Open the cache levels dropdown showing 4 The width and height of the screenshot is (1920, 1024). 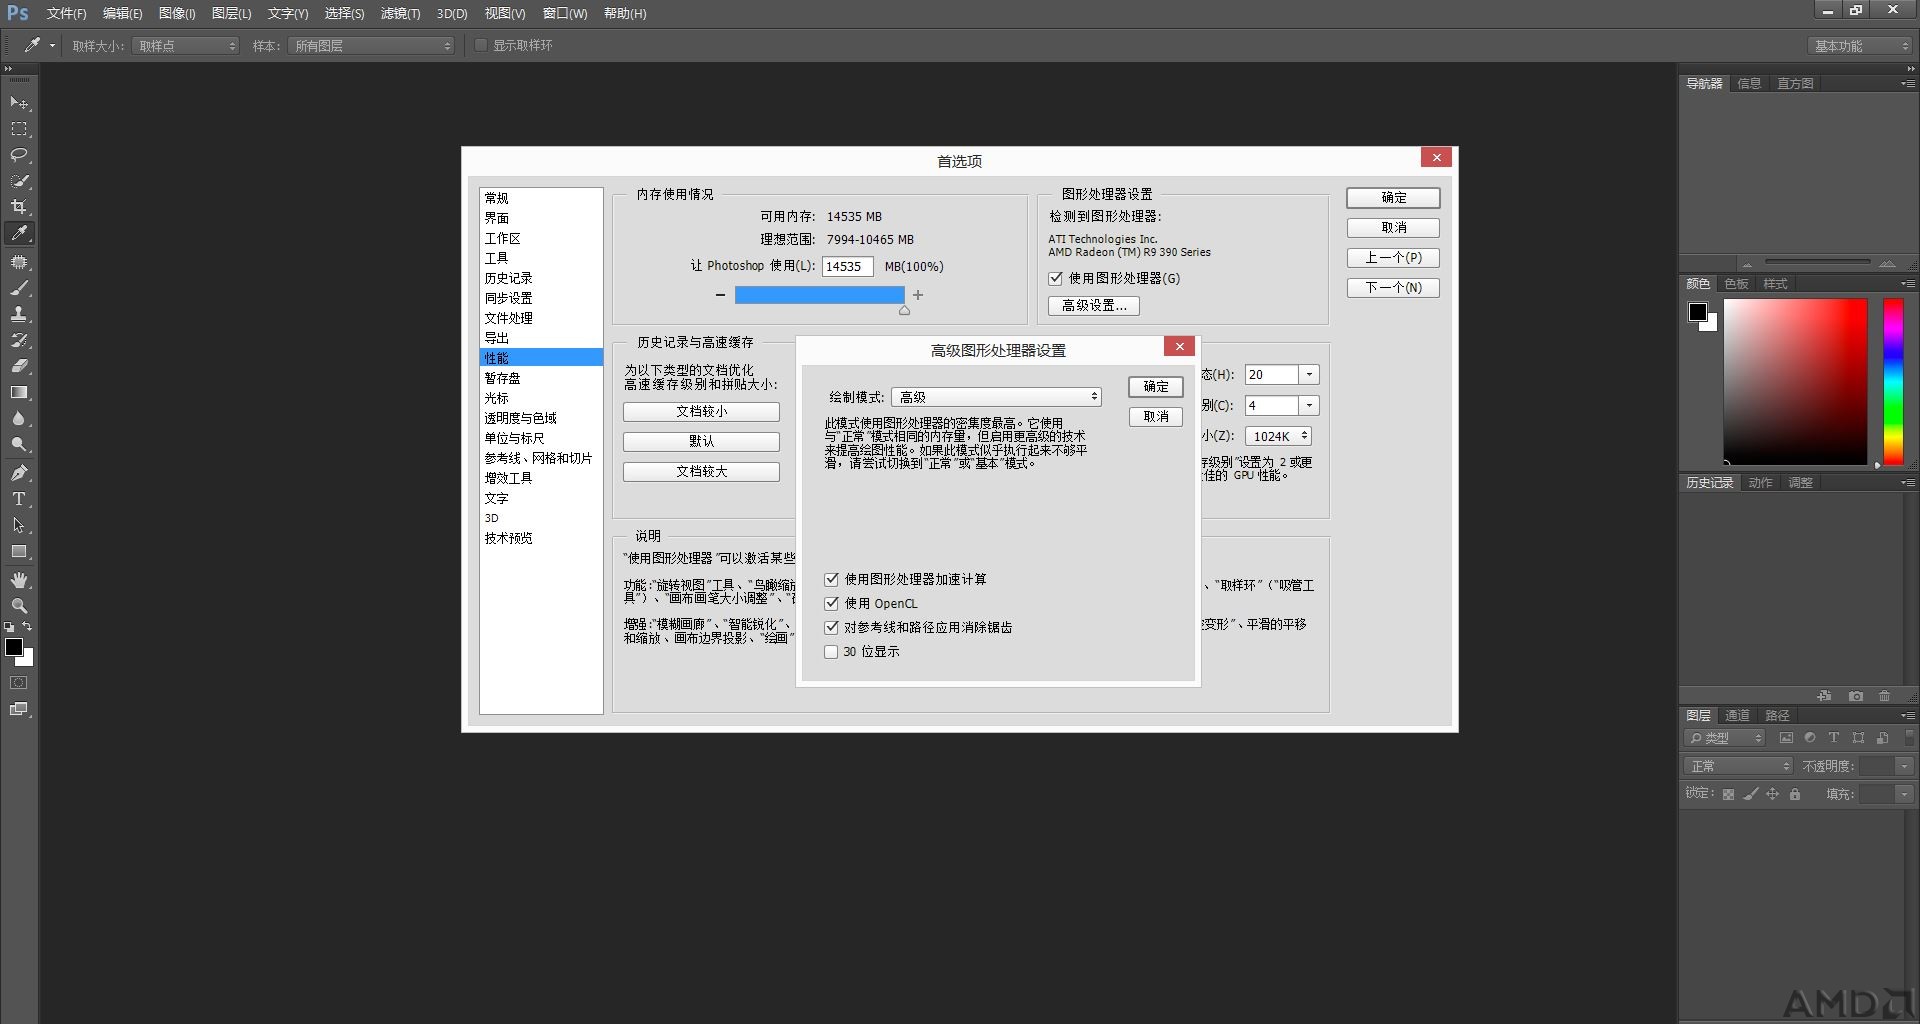(1309, 405)
